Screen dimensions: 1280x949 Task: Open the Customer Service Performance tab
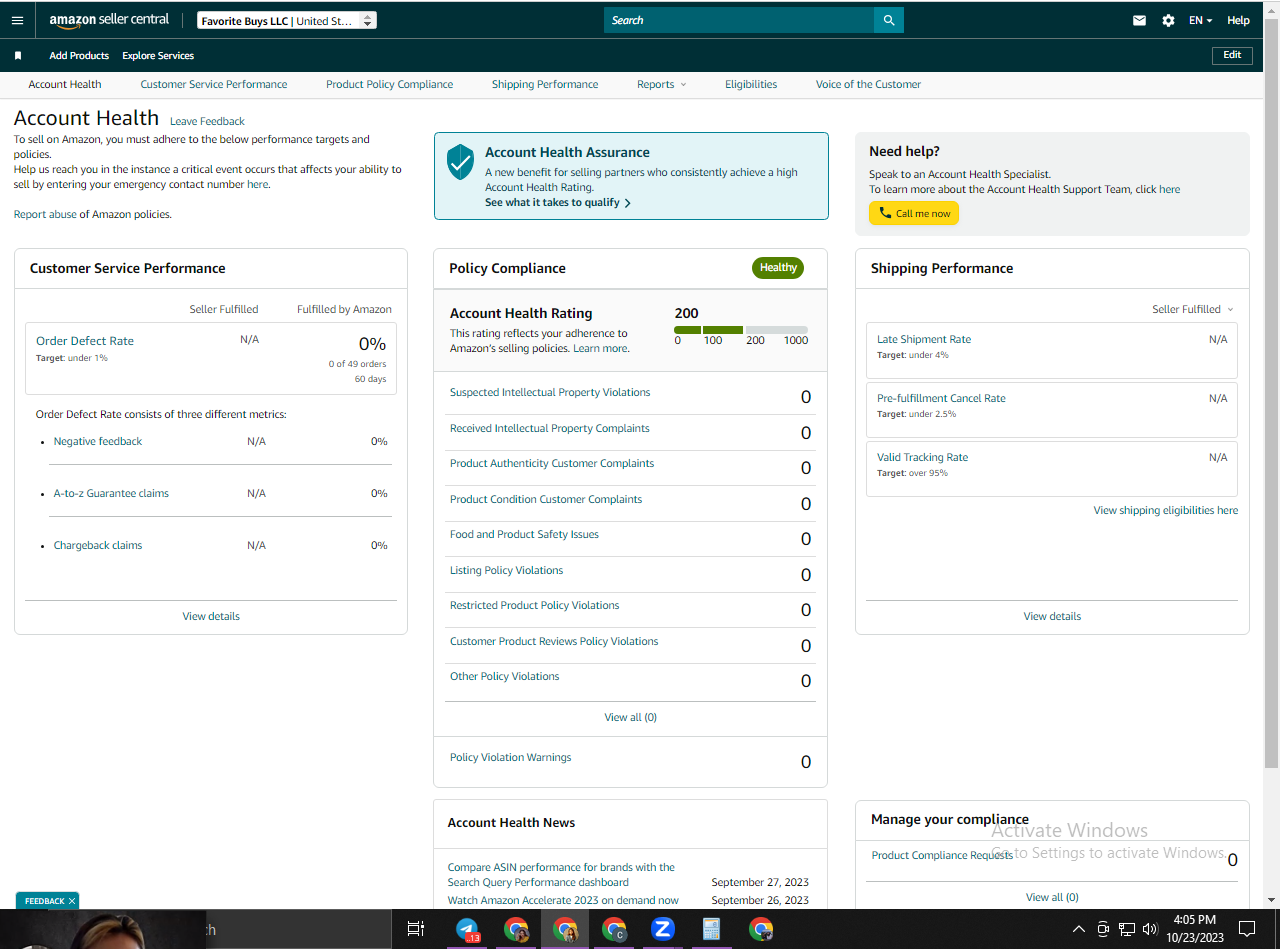214,84
